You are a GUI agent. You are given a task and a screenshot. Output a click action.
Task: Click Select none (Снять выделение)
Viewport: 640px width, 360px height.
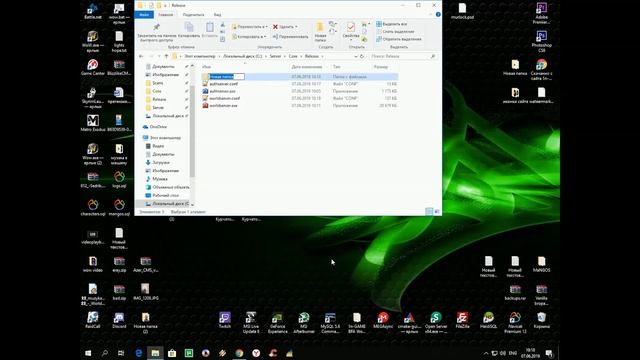tap(395, 31)
